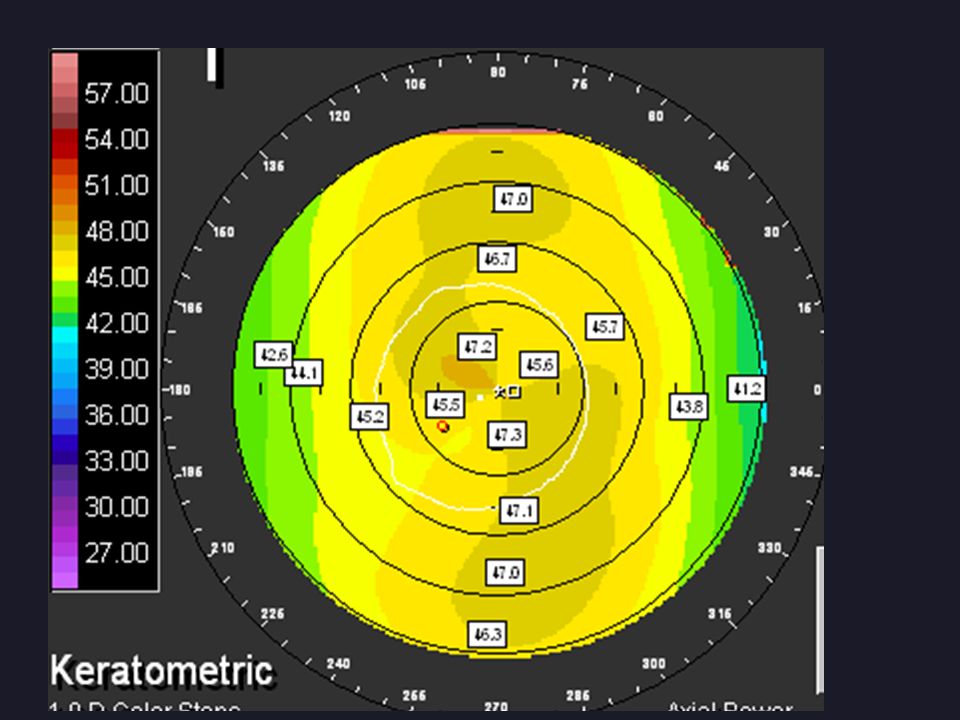Select the 39.00 diopter scale entry
This screenshot has height=720, width=960.
(116, 369)
